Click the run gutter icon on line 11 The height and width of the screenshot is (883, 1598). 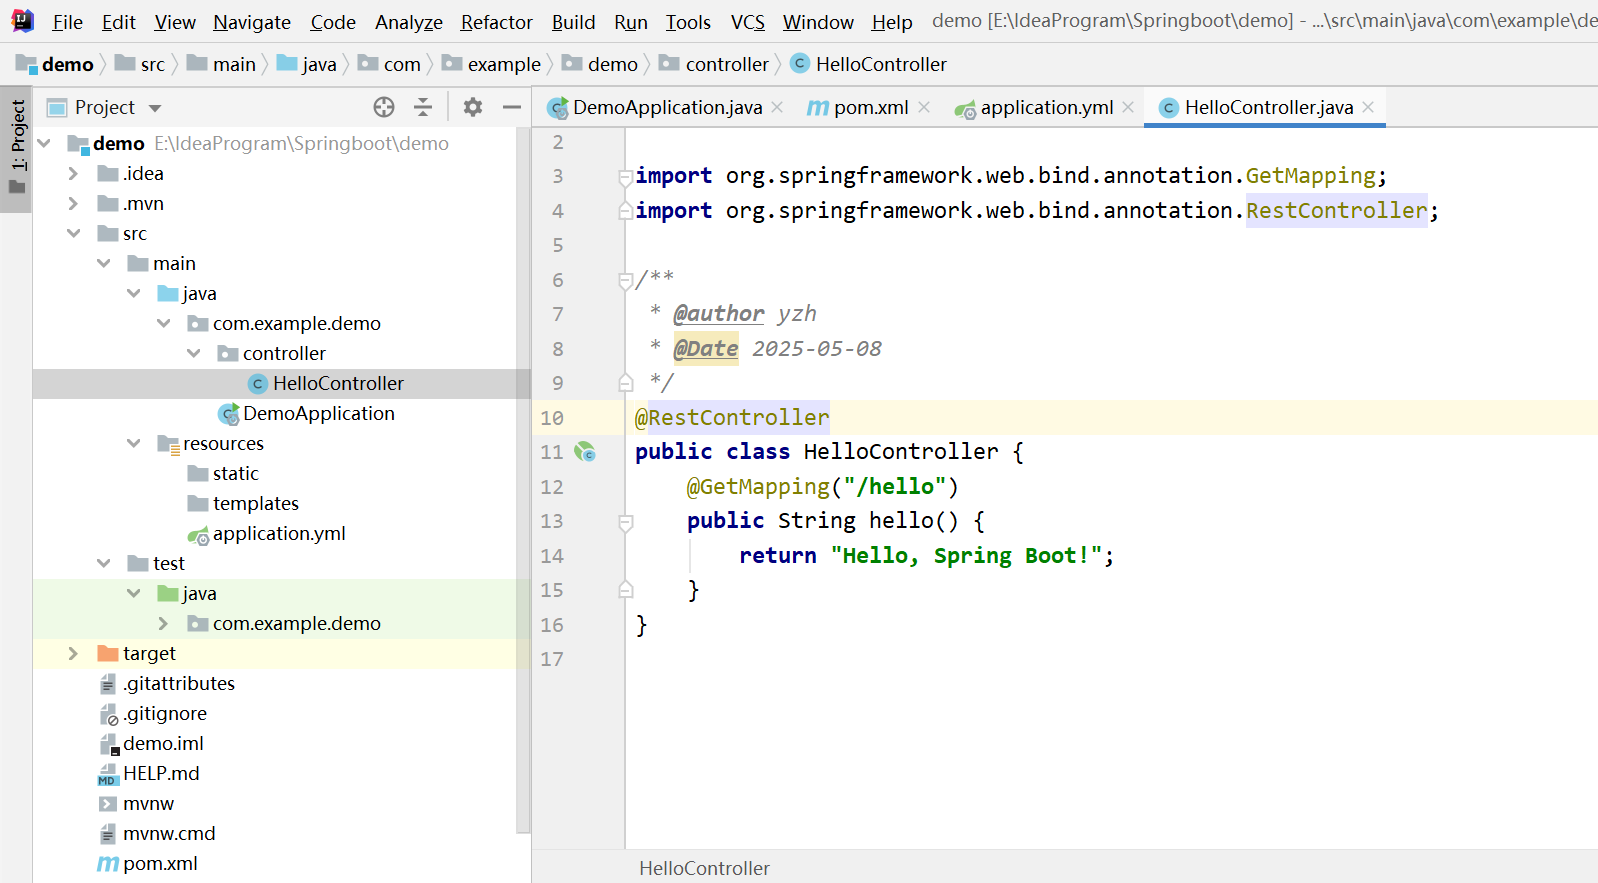[x=585, y=452]
